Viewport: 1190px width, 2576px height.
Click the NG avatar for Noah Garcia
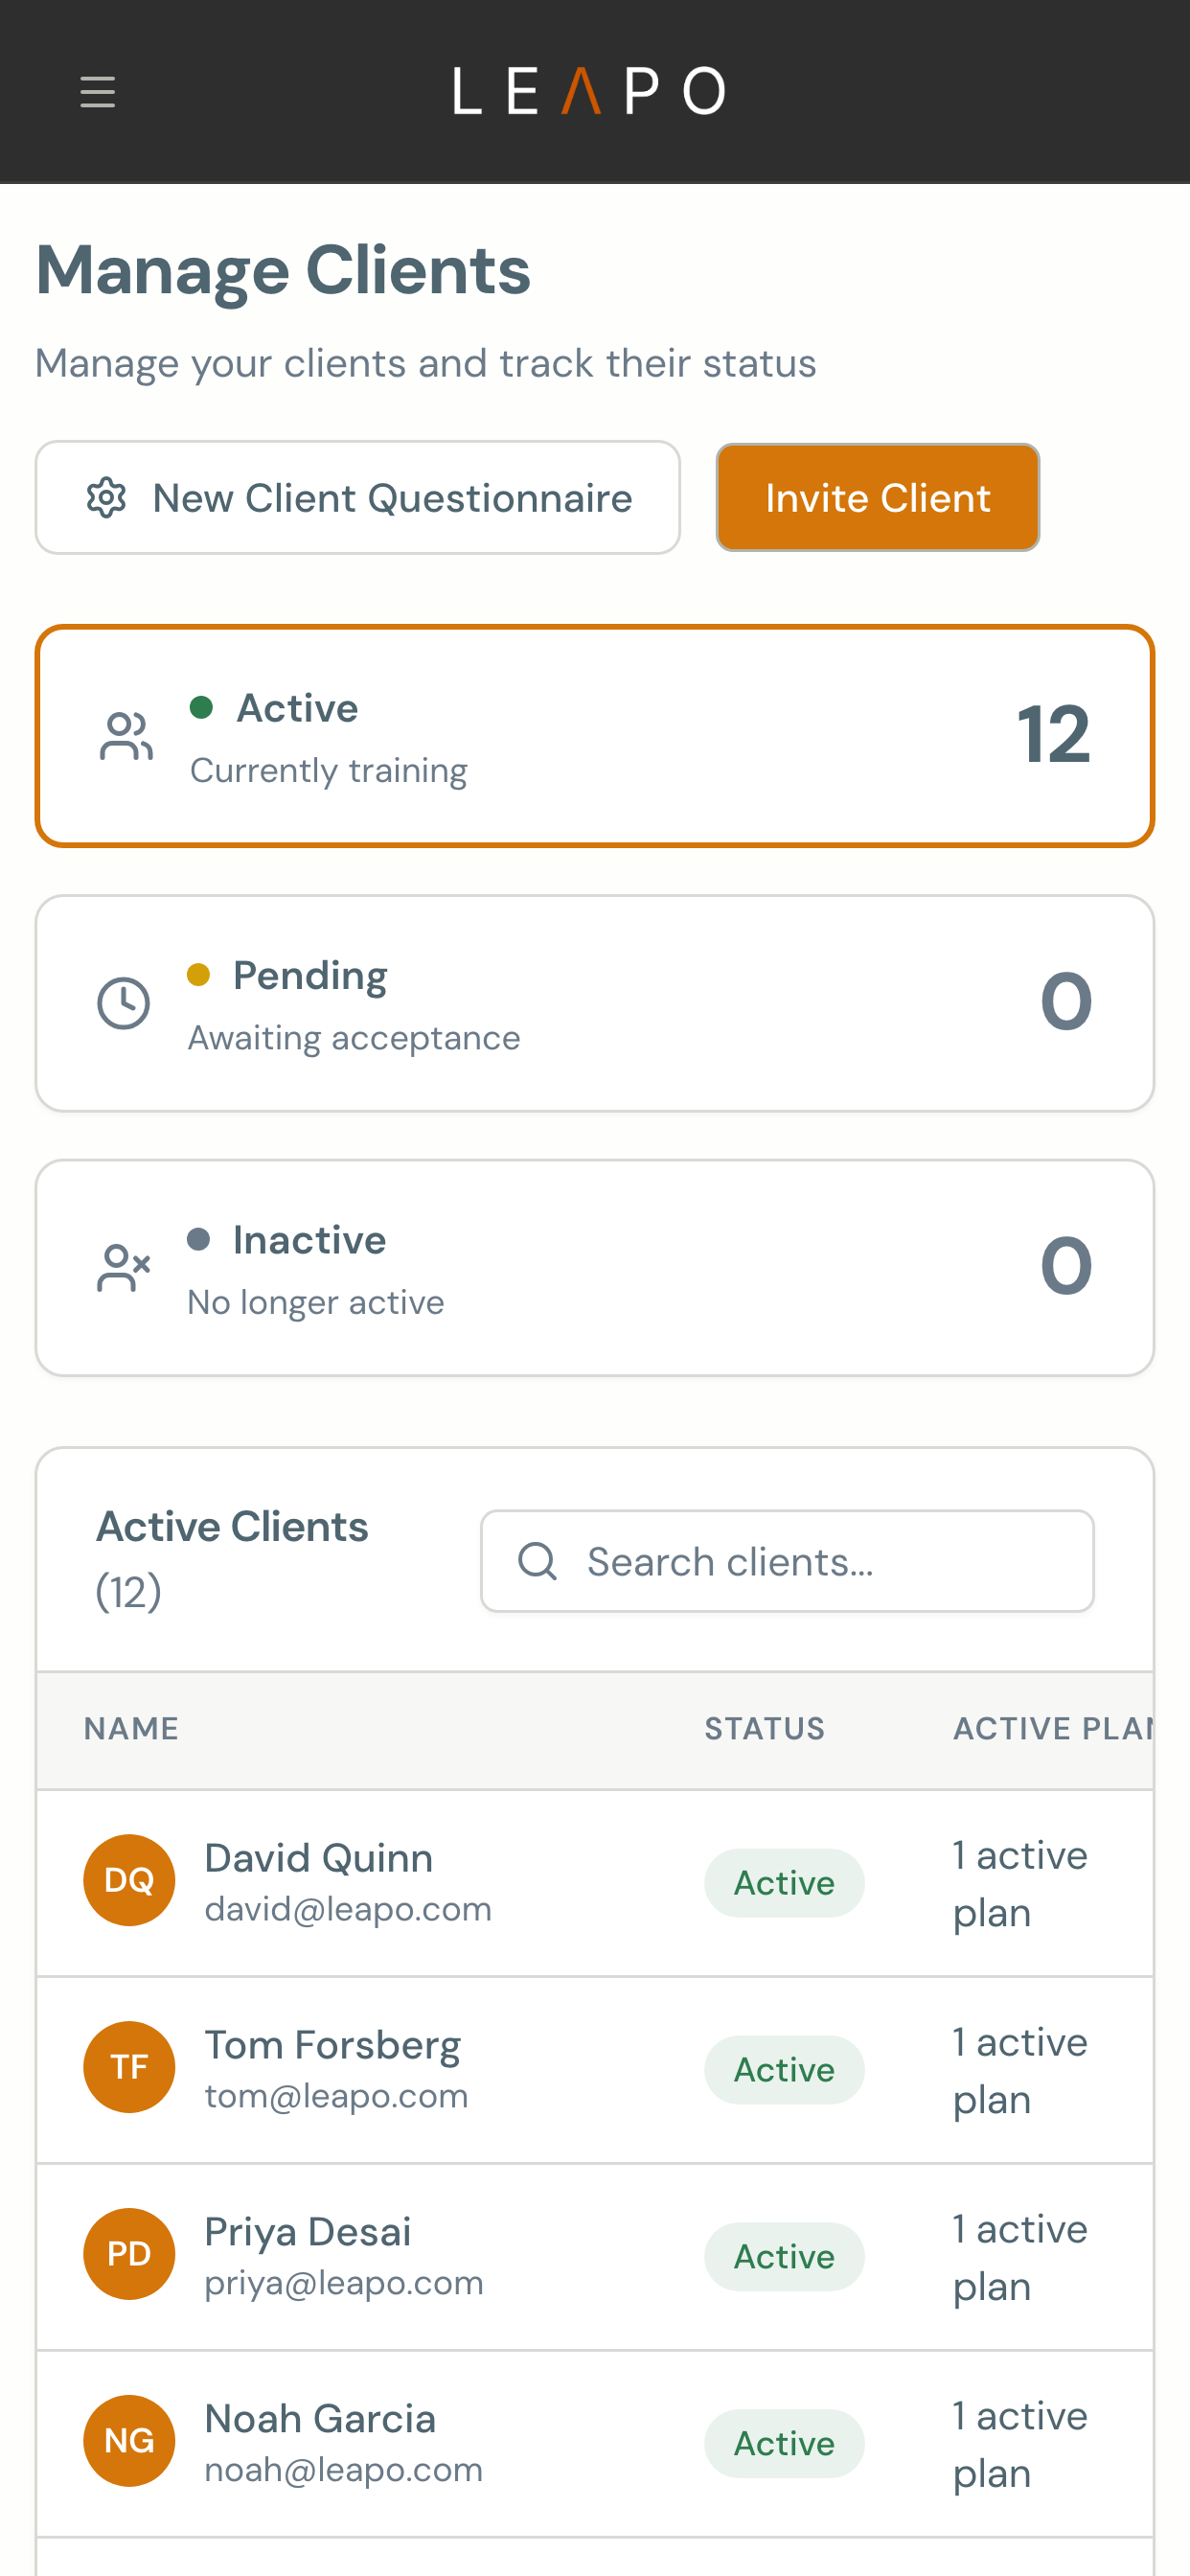point(129,2441)
